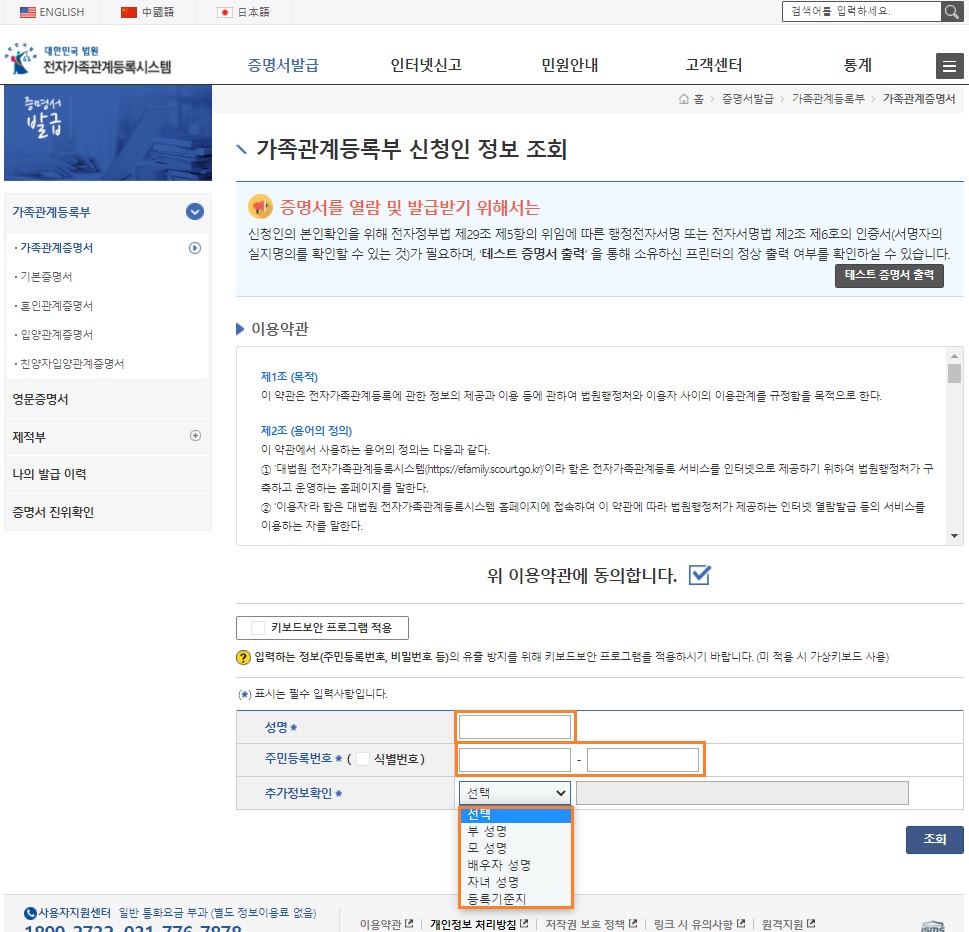Viewport: 969px width, 932px height.
Task: Open 입양관계증명서 sidebar link
Action: (57, 335)
